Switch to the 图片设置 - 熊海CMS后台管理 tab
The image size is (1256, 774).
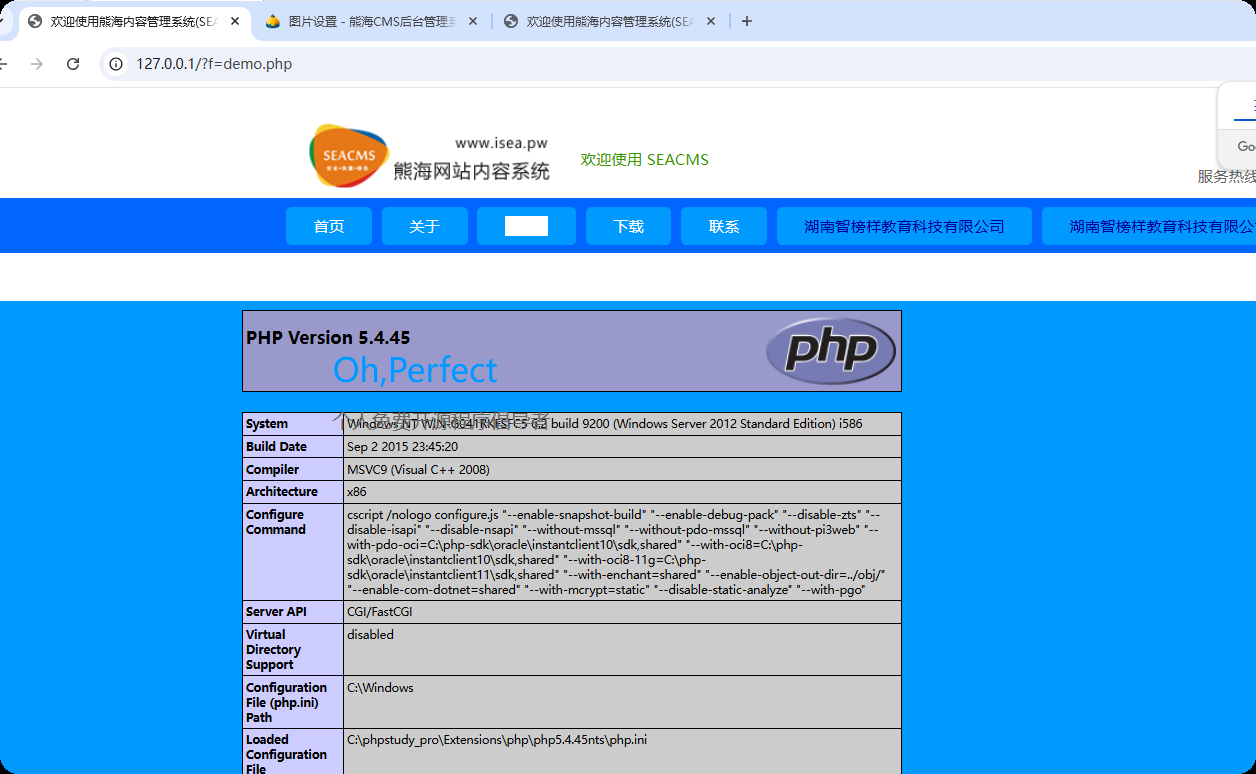370,21
